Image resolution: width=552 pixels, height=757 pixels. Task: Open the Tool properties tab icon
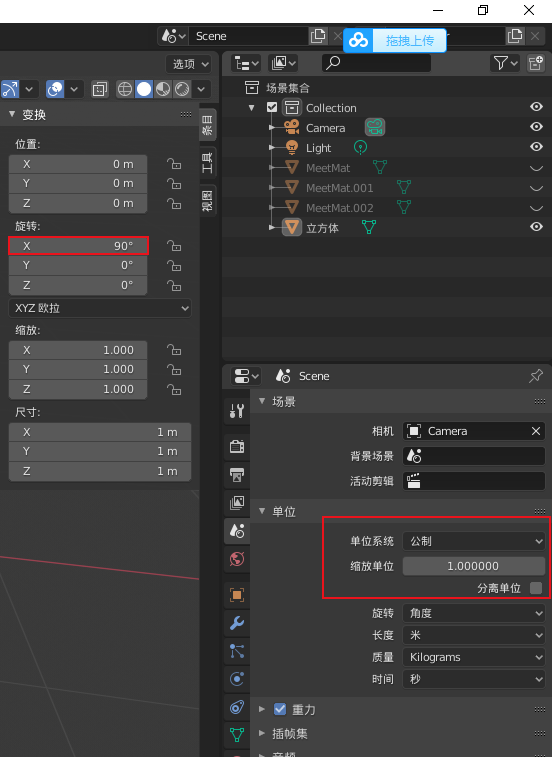click(237, 411)
